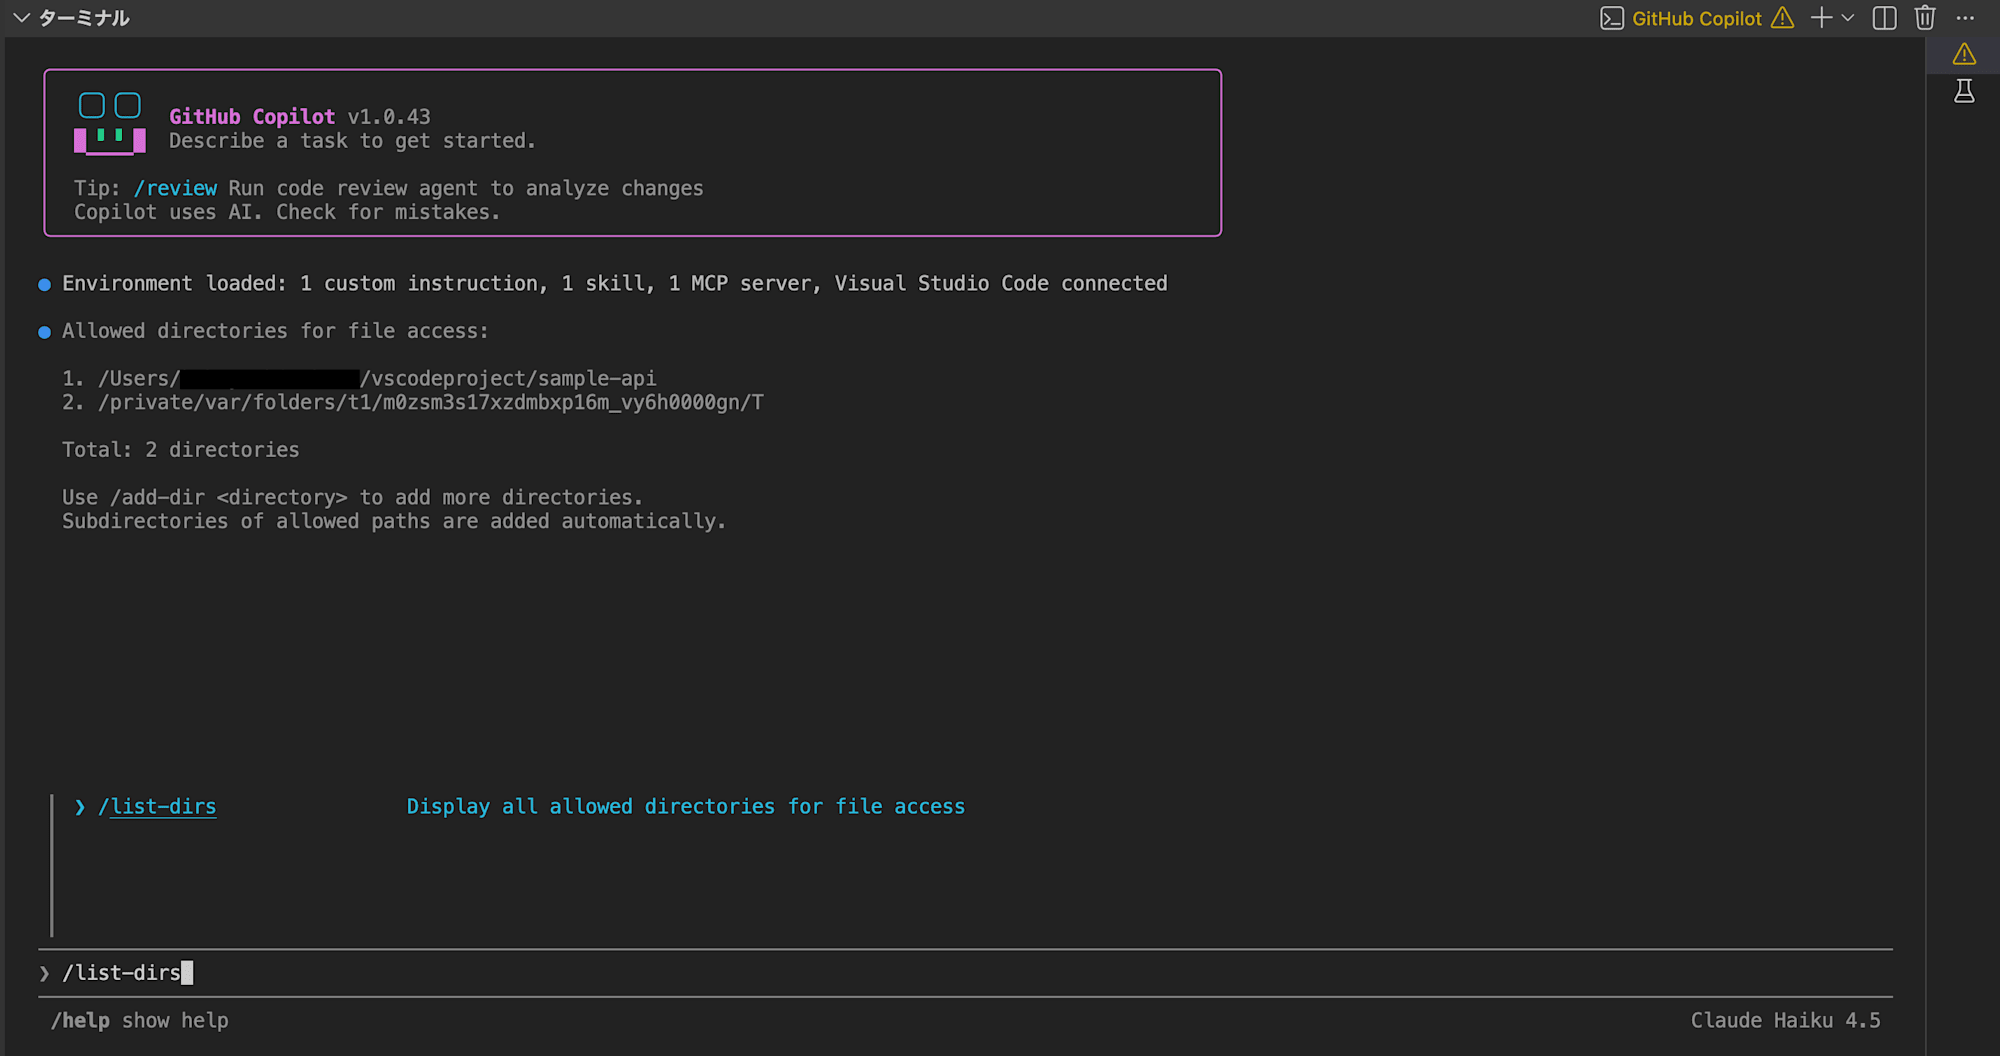Split the terminal with the split icon
The width and height of the screenshot is (2000, 1056).
tap(1884, 18)
